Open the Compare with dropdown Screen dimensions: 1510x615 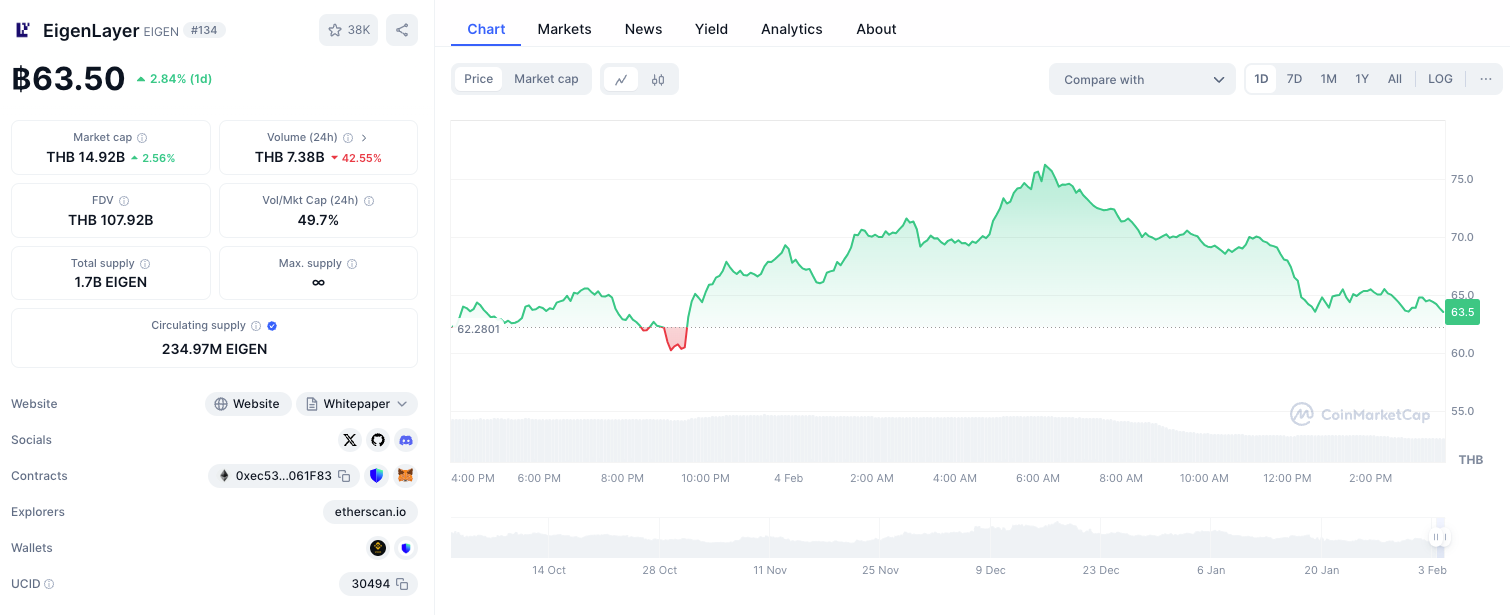coord(1142,80)
